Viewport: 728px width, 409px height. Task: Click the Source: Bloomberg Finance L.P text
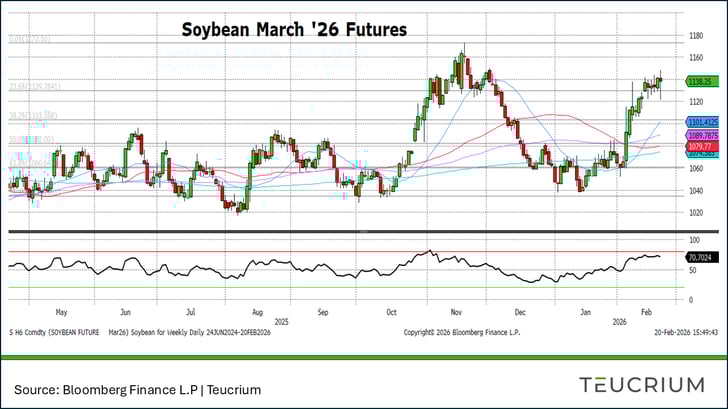click(x=137, y=386)
